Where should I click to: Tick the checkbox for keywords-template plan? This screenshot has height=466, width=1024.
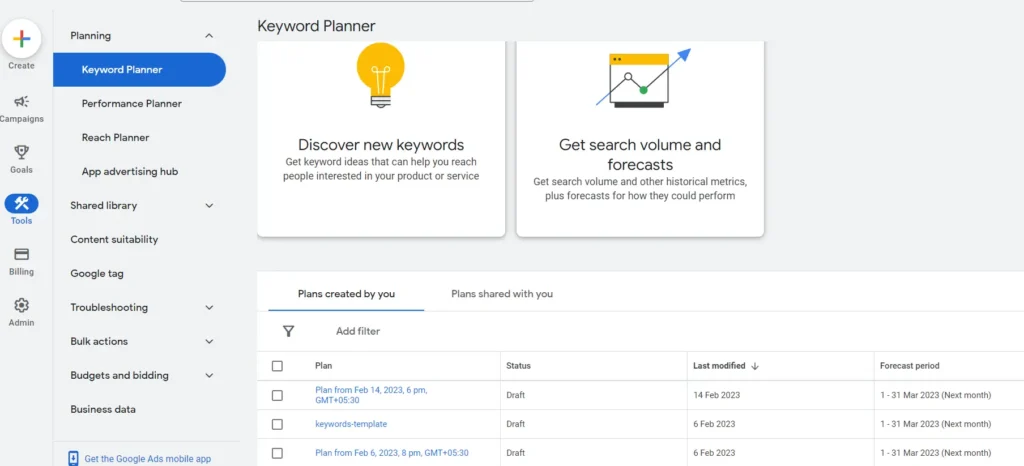click(277, 424)
